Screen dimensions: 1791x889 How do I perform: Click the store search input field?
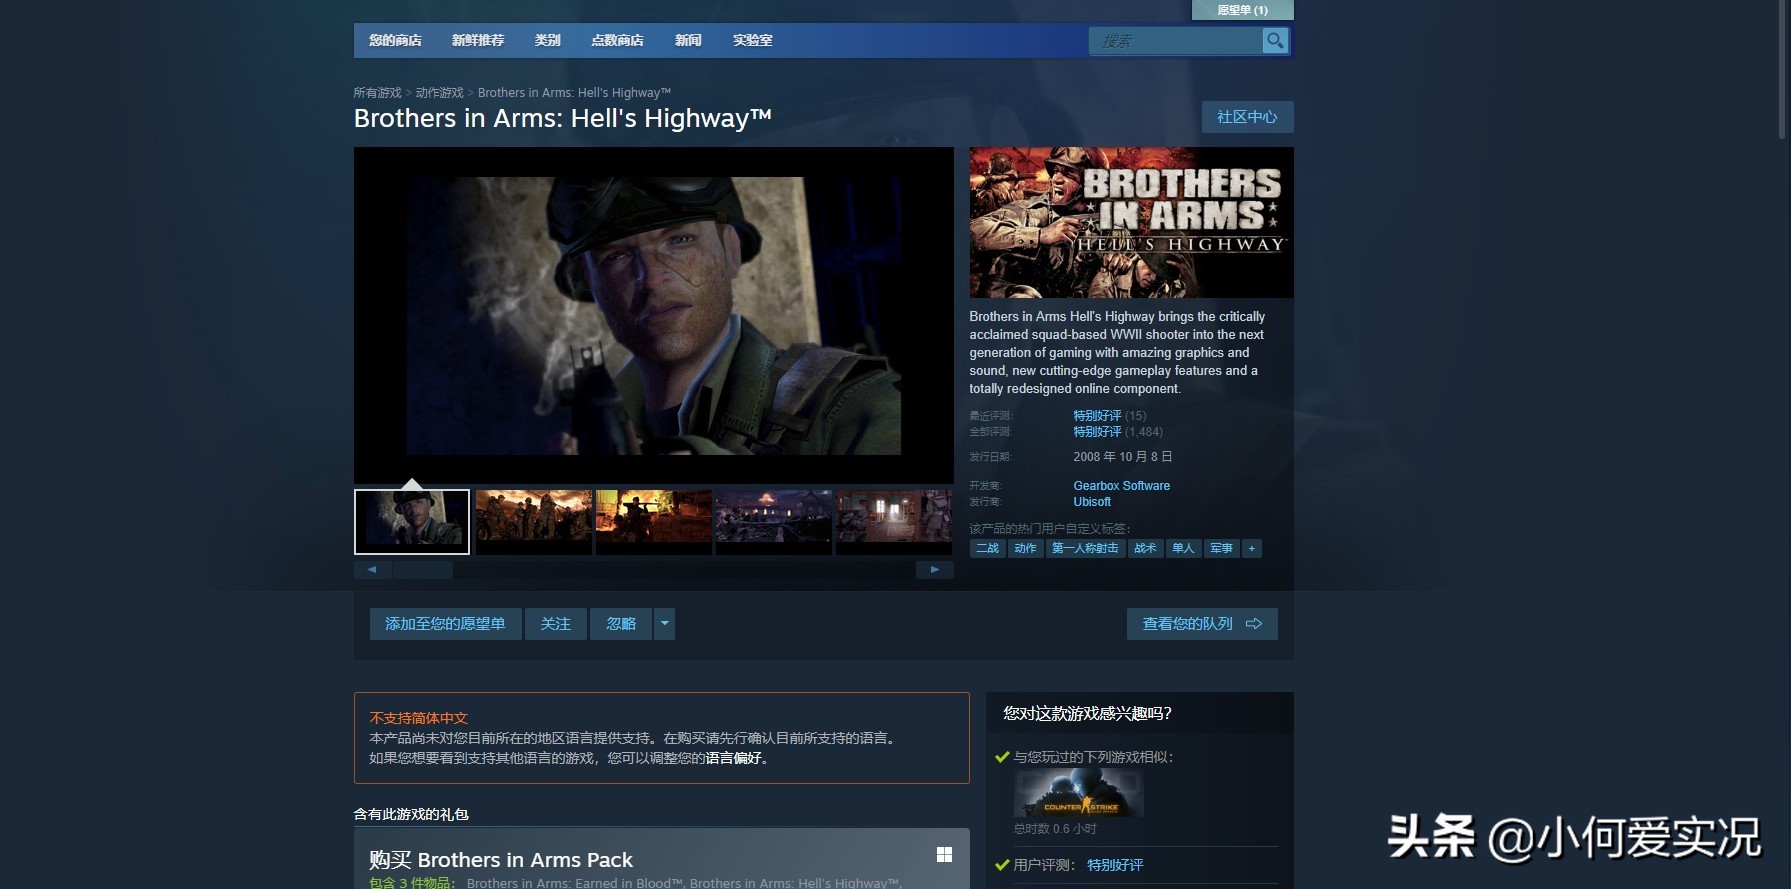coord(1175,41)
